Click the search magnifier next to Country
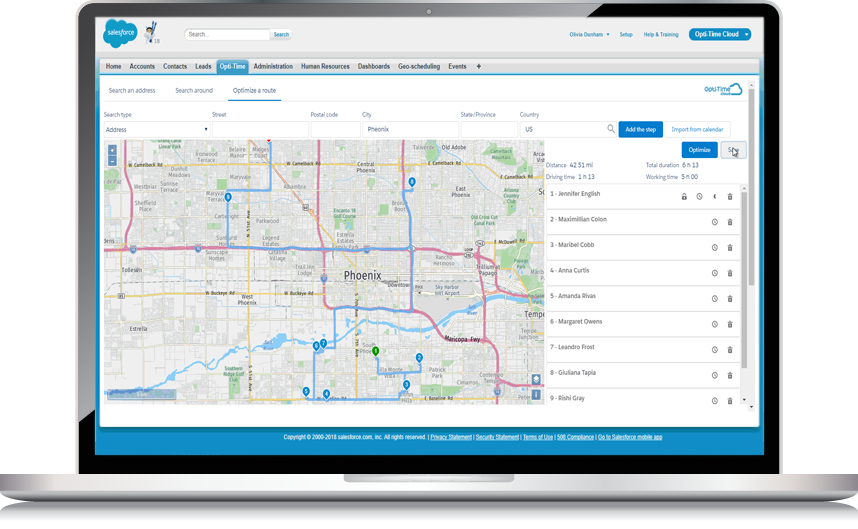858x529 pixels. pos(611,129)
